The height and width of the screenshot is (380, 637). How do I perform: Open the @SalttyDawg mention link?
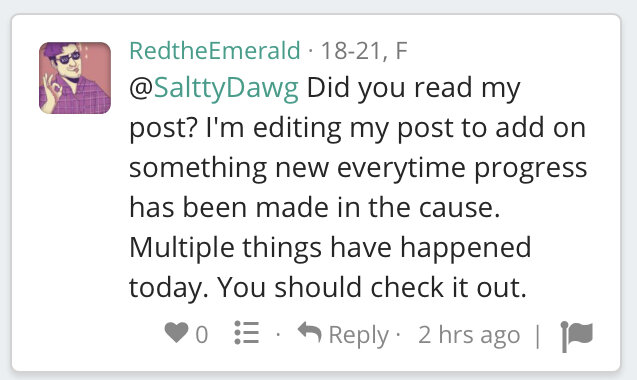pyautogui.click(x=226, y=88)
